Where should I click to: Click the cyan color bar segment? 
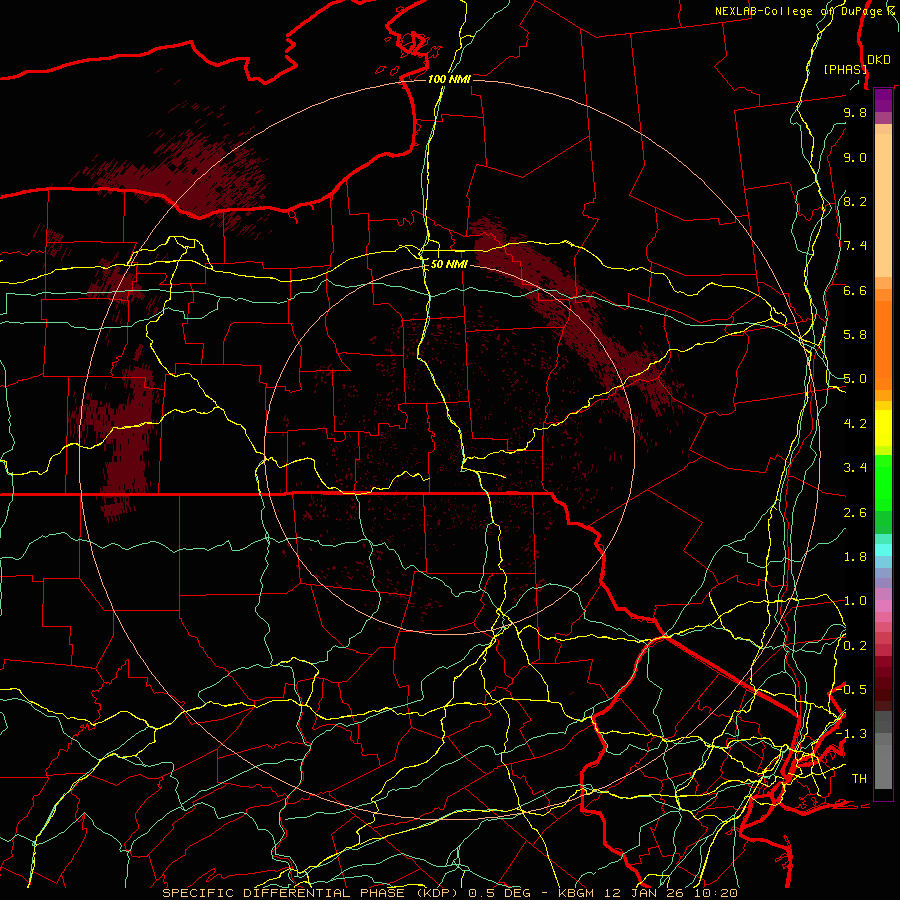point(883,550)
